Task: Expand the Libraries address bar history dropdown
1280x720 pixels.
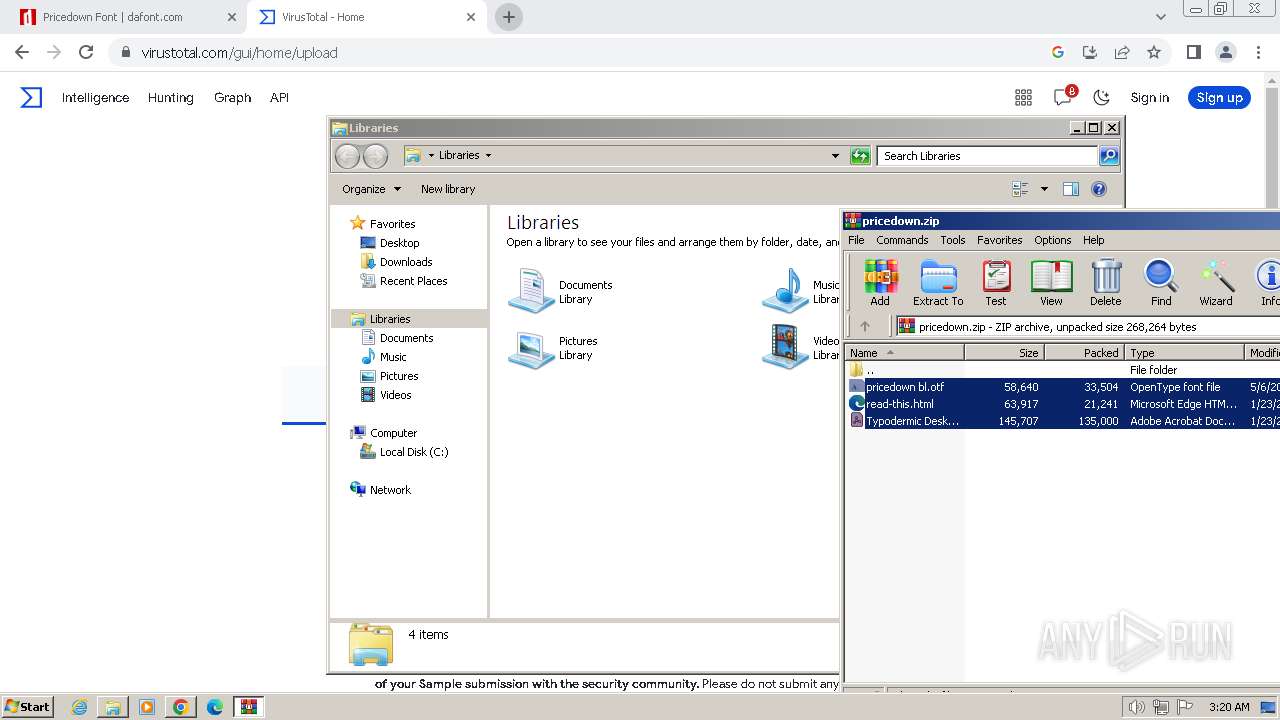Action: (x=835, y=155)
